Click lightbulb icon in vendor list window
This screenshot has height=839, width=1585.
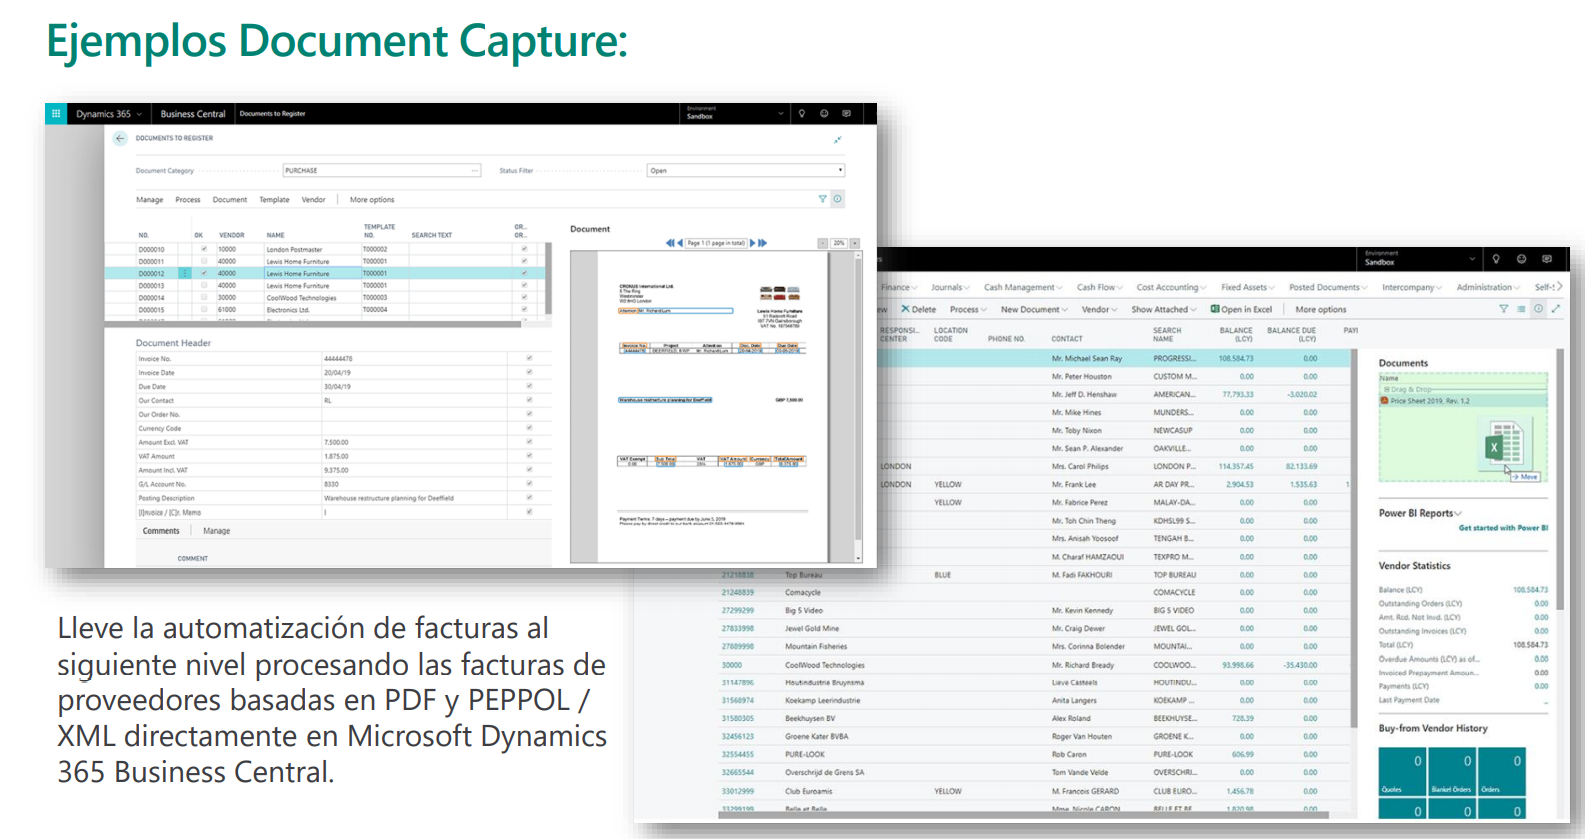(1496, 259)
